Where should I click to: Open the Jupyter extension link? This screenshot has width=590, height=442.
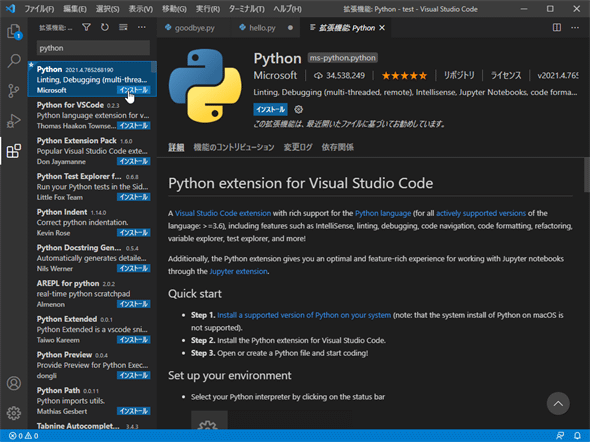[238, 271]
